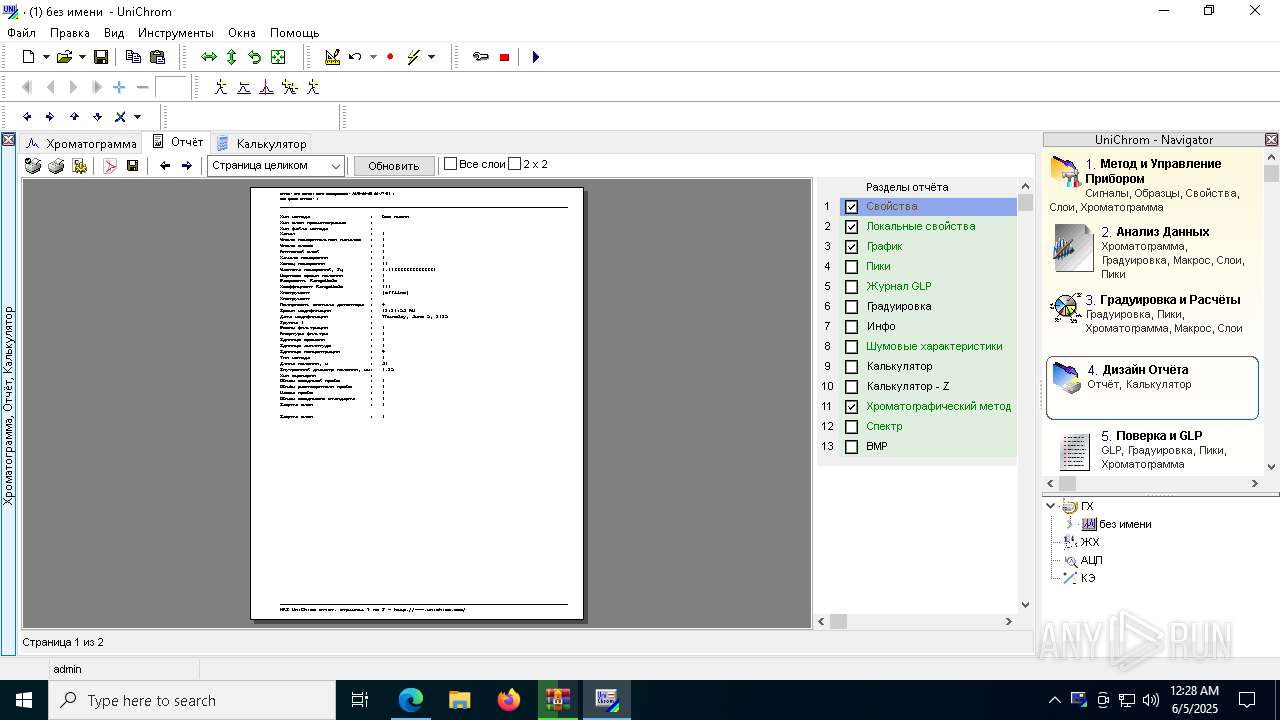Image resolution: width=1280 pixels, height=720 pixels.
Task: Open Microsoft Edge from the taskbar
Action: tap(411, 700)
